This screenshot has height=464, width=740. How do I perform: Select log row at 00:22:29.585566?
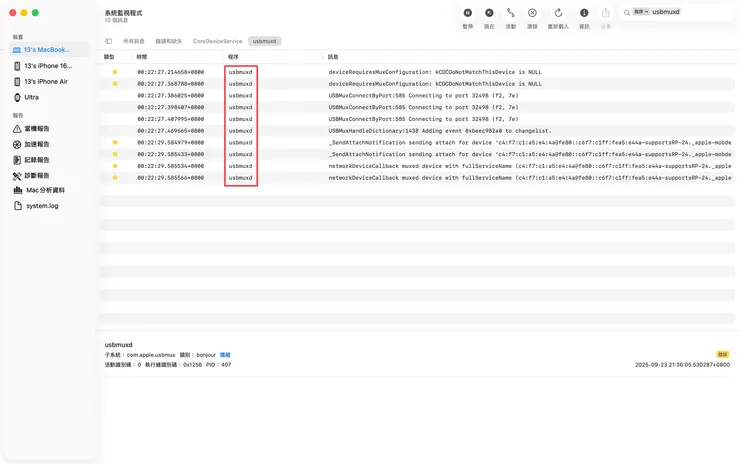point(418,178)
